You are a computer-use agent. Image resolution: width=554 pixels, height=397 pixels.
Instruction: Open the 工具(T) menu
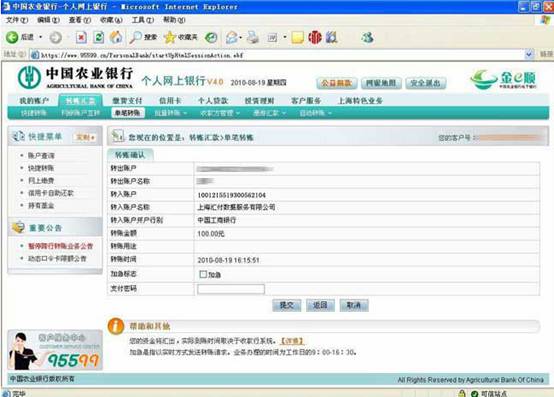(142, 20)
